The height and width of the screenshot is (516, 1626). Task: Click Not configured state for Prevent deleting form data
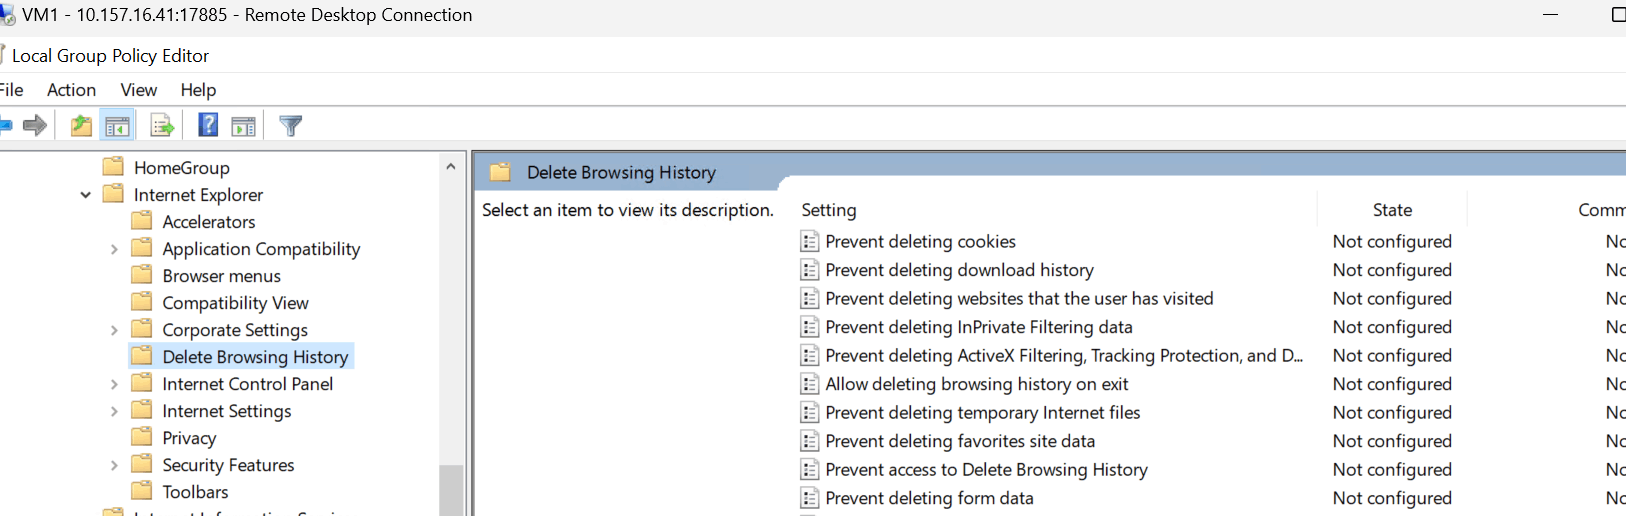(1392, 498)
